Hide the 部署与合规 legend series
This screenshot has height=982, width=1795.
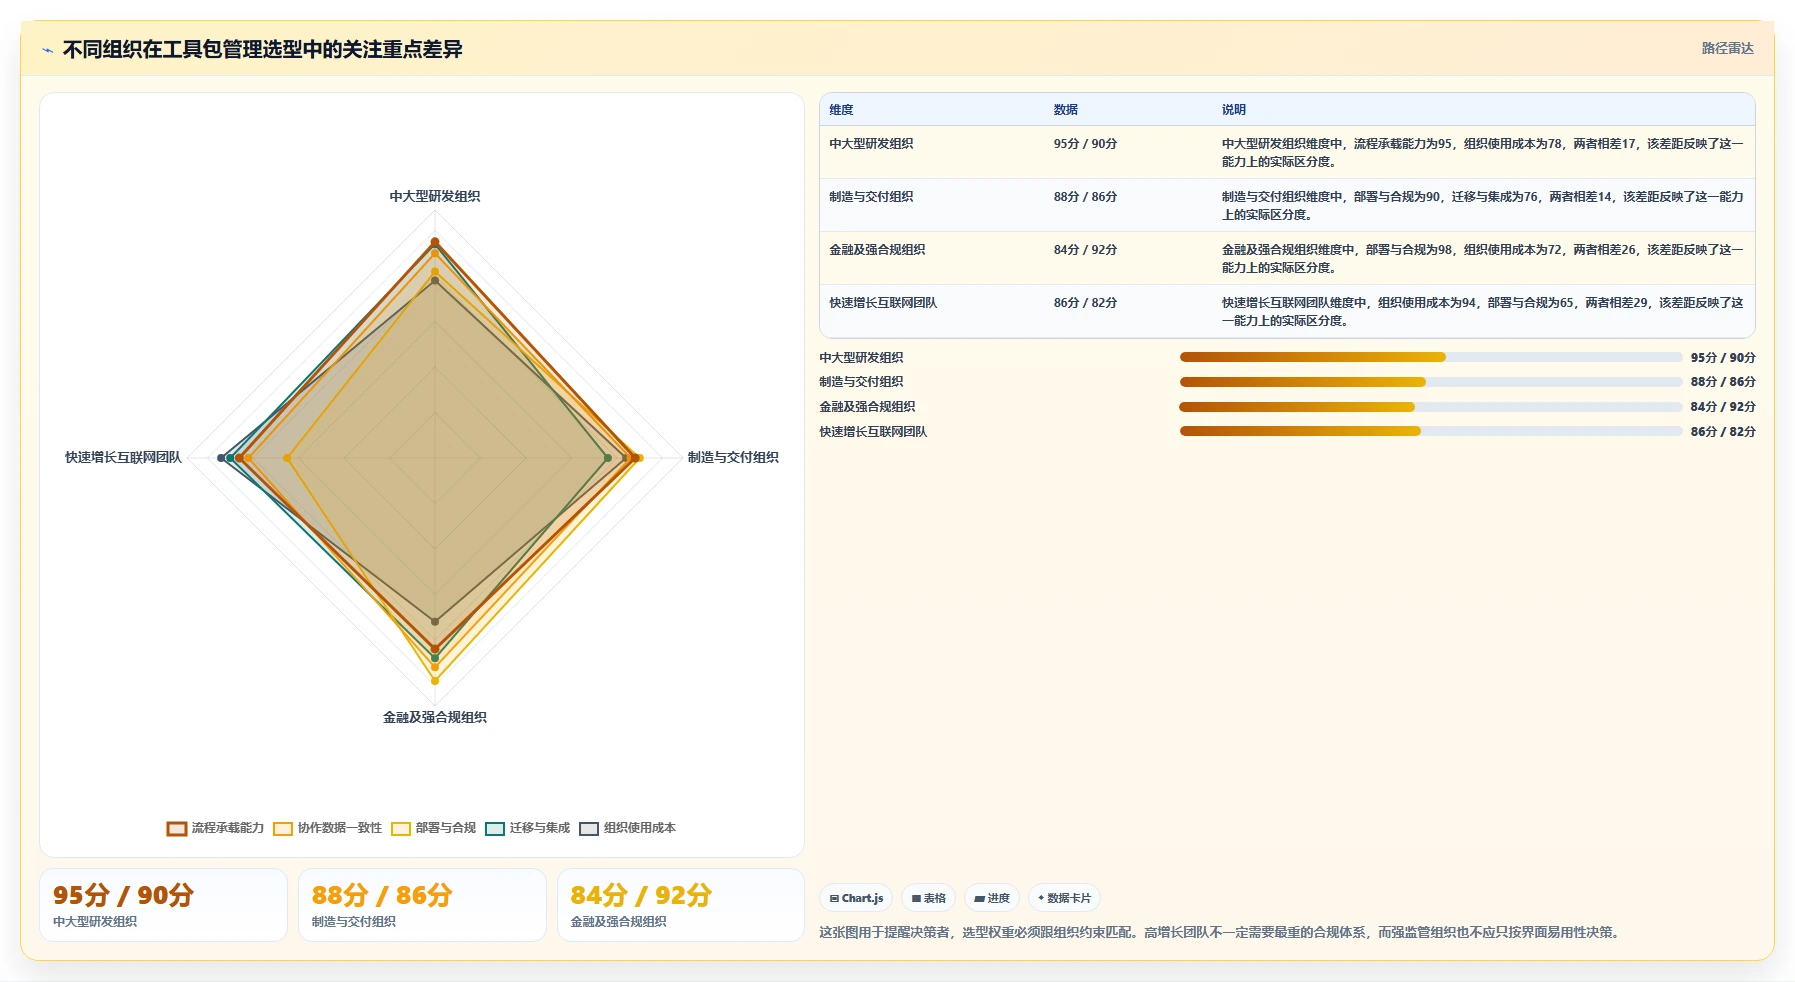433,828
